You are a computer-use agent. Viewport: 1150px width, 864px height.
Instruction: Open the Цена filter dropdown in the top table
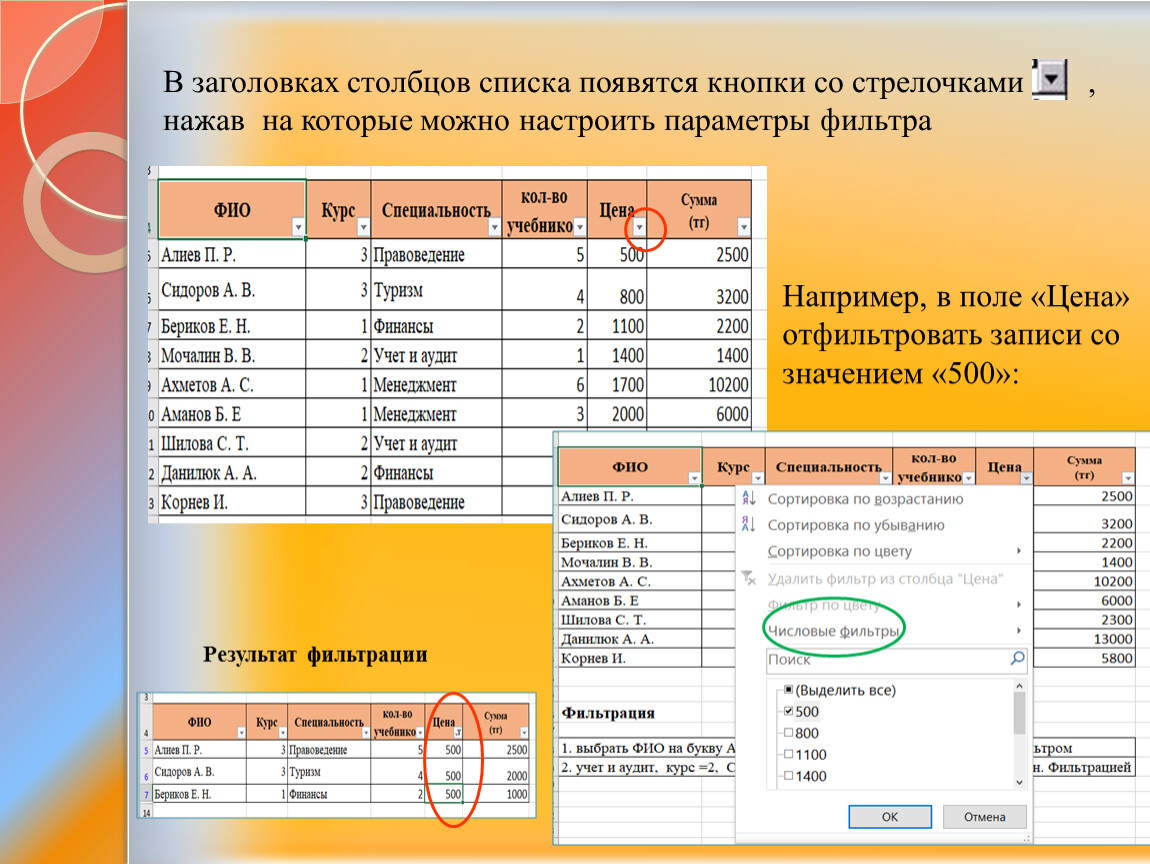pos(639,227)
